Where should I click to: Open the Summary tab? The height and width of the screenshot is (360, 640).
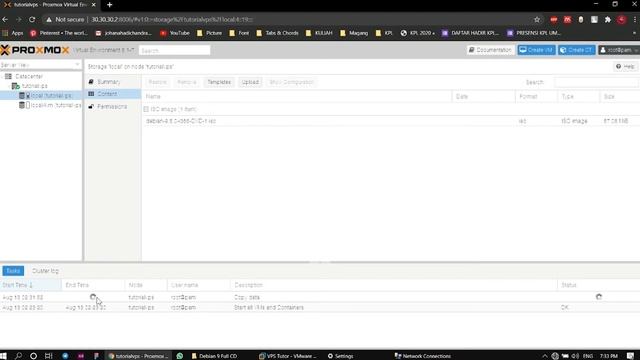tap(108, 82)
